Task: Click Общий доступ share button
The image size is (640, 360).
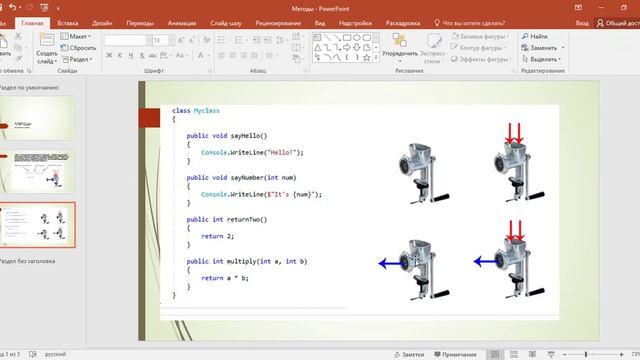Action: click(618, 23)
